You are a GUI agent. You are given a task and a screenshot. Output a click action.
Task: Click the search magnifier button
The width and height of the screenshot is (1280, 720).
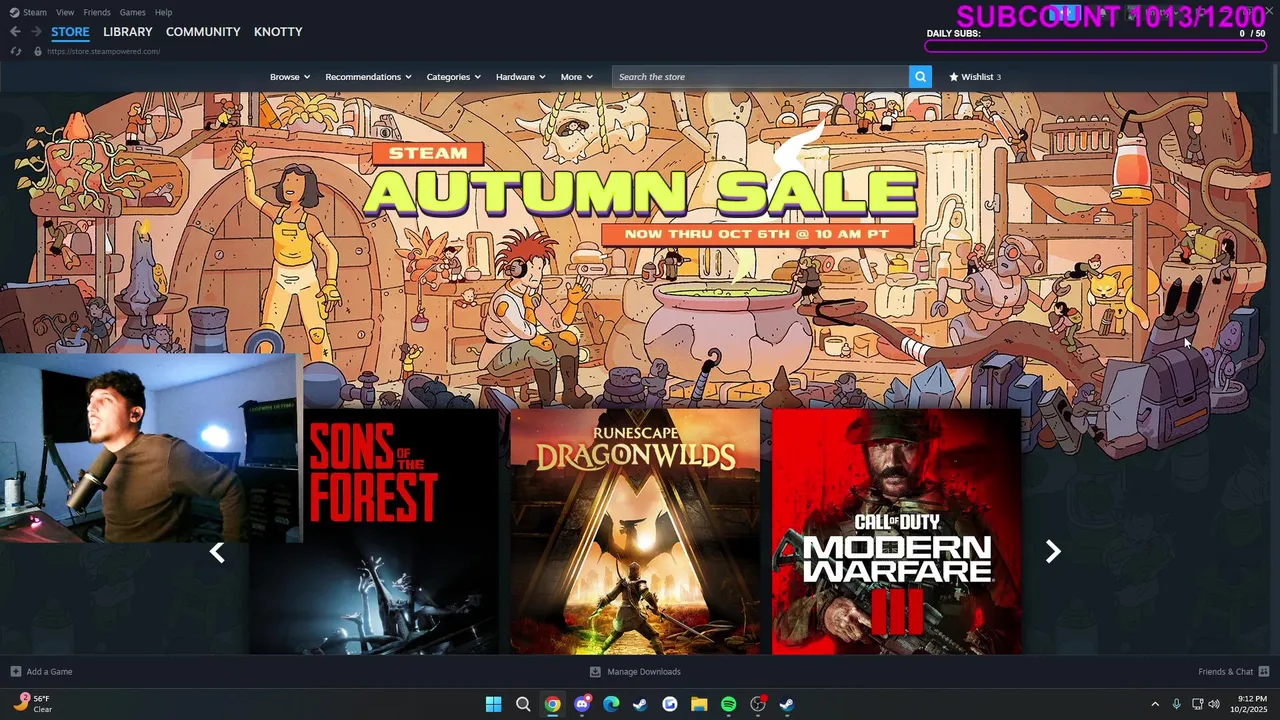(920, 77)
